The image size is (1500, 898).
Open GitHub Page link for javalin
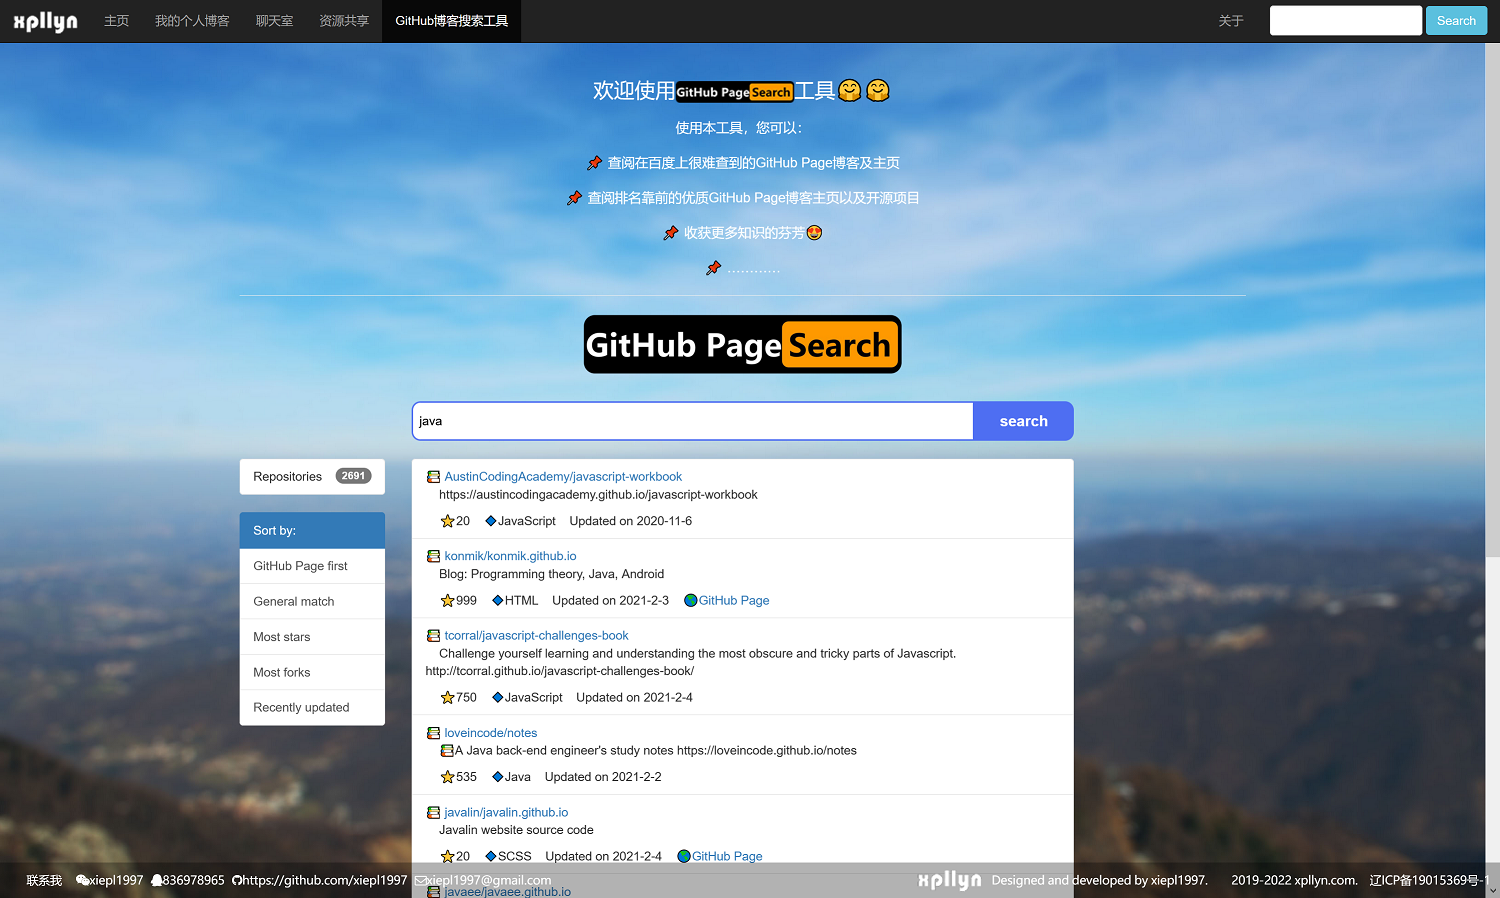click(727, 856)
